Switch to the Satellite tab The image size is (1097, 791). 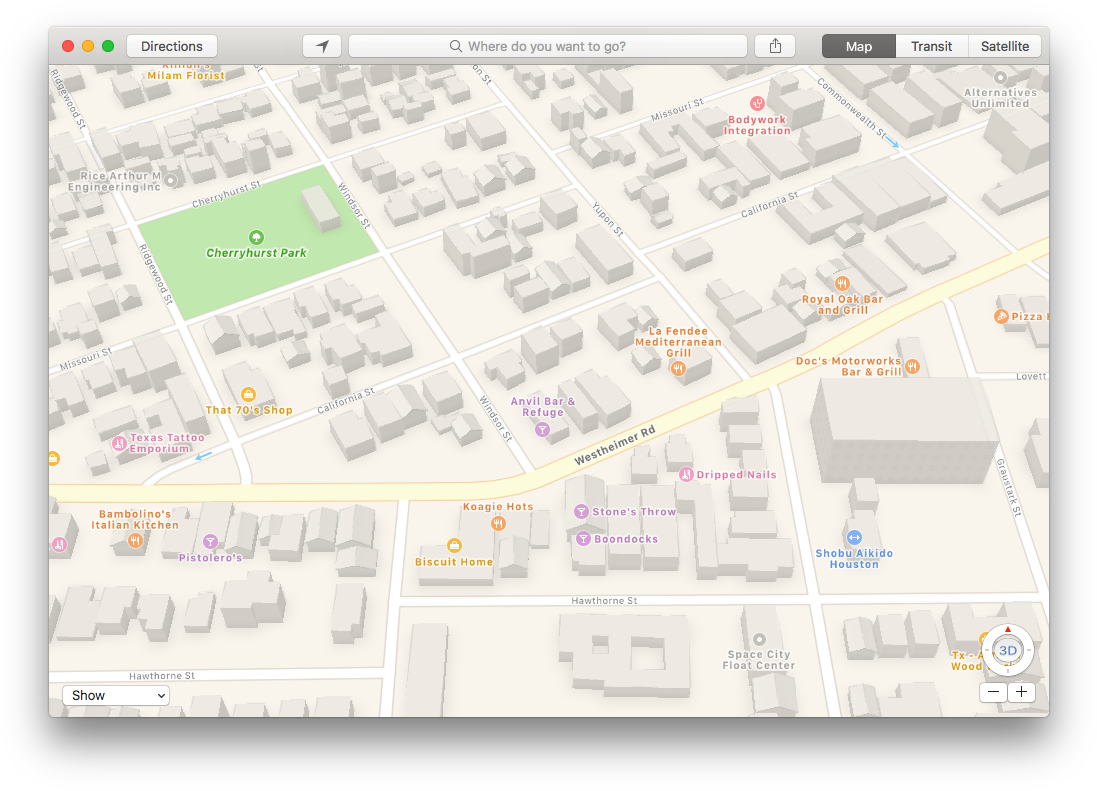(x=1003, y=45)
